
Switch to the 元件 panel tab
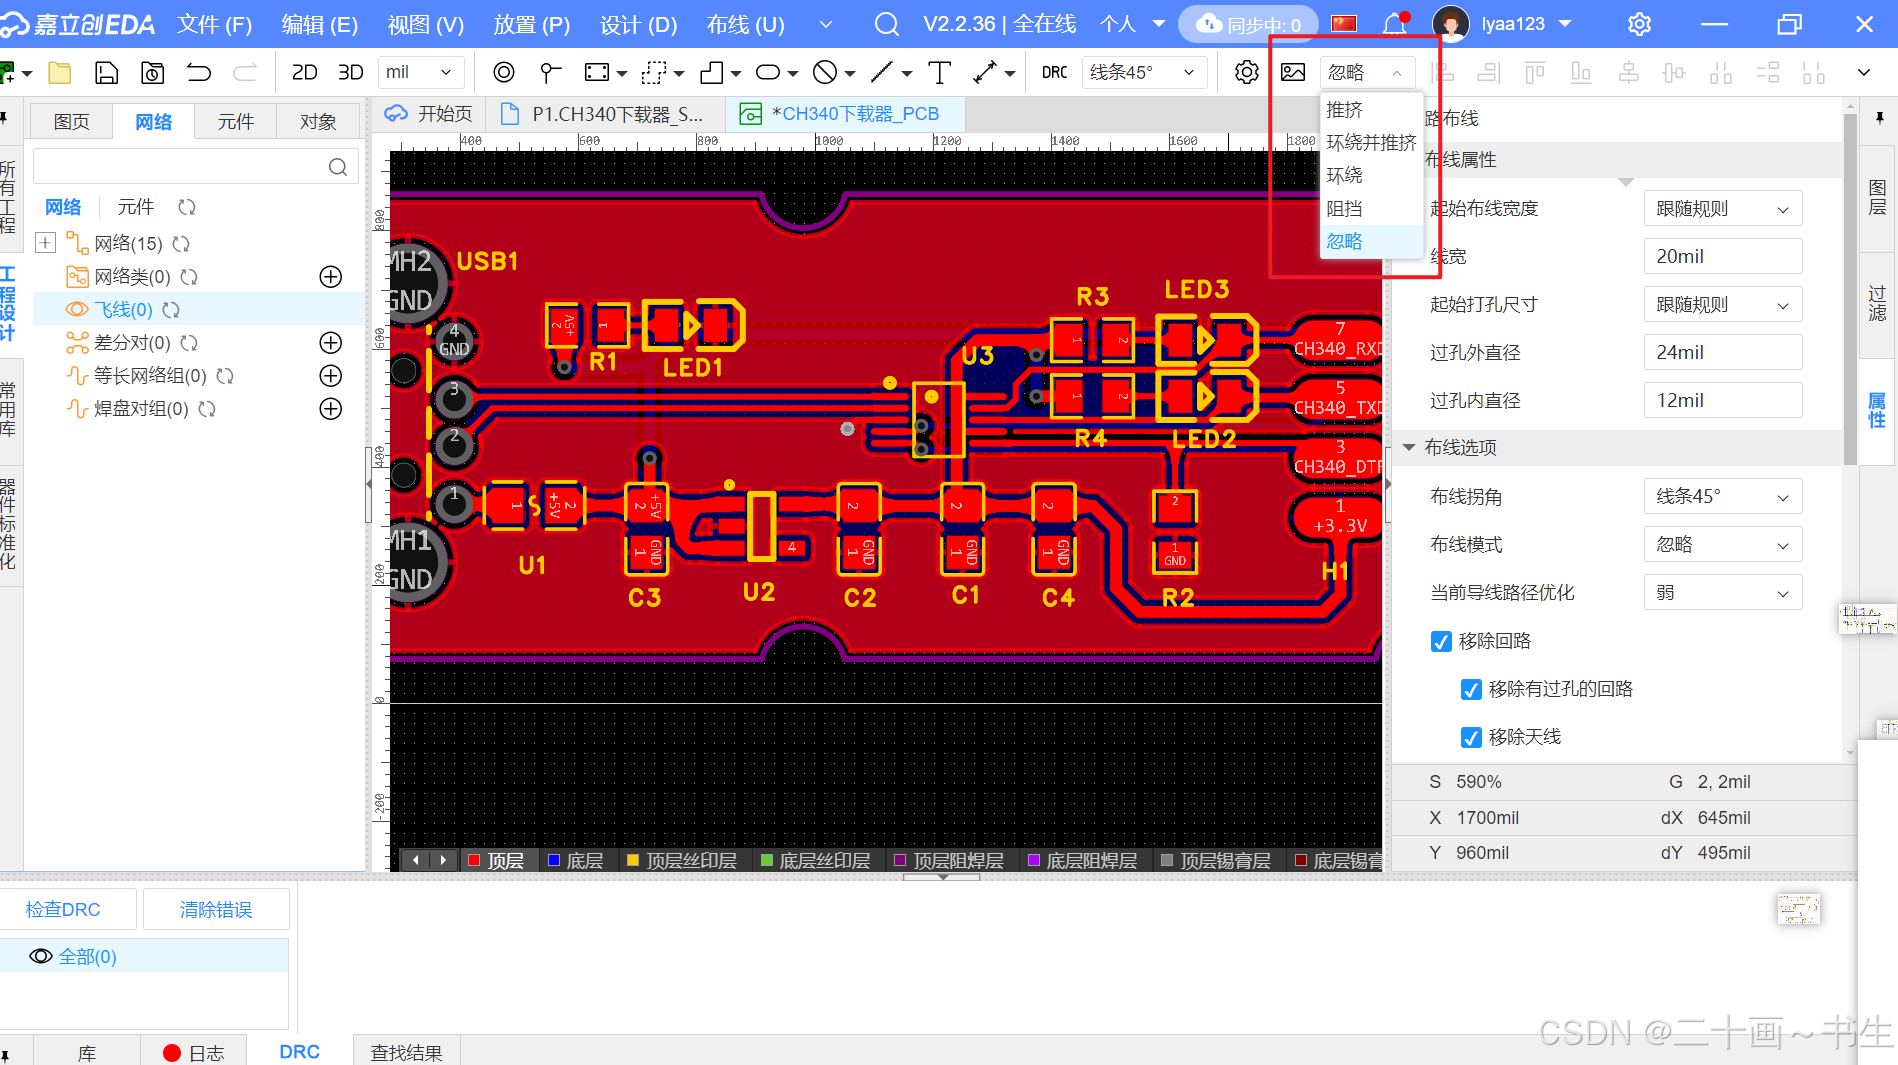(236, 121)
